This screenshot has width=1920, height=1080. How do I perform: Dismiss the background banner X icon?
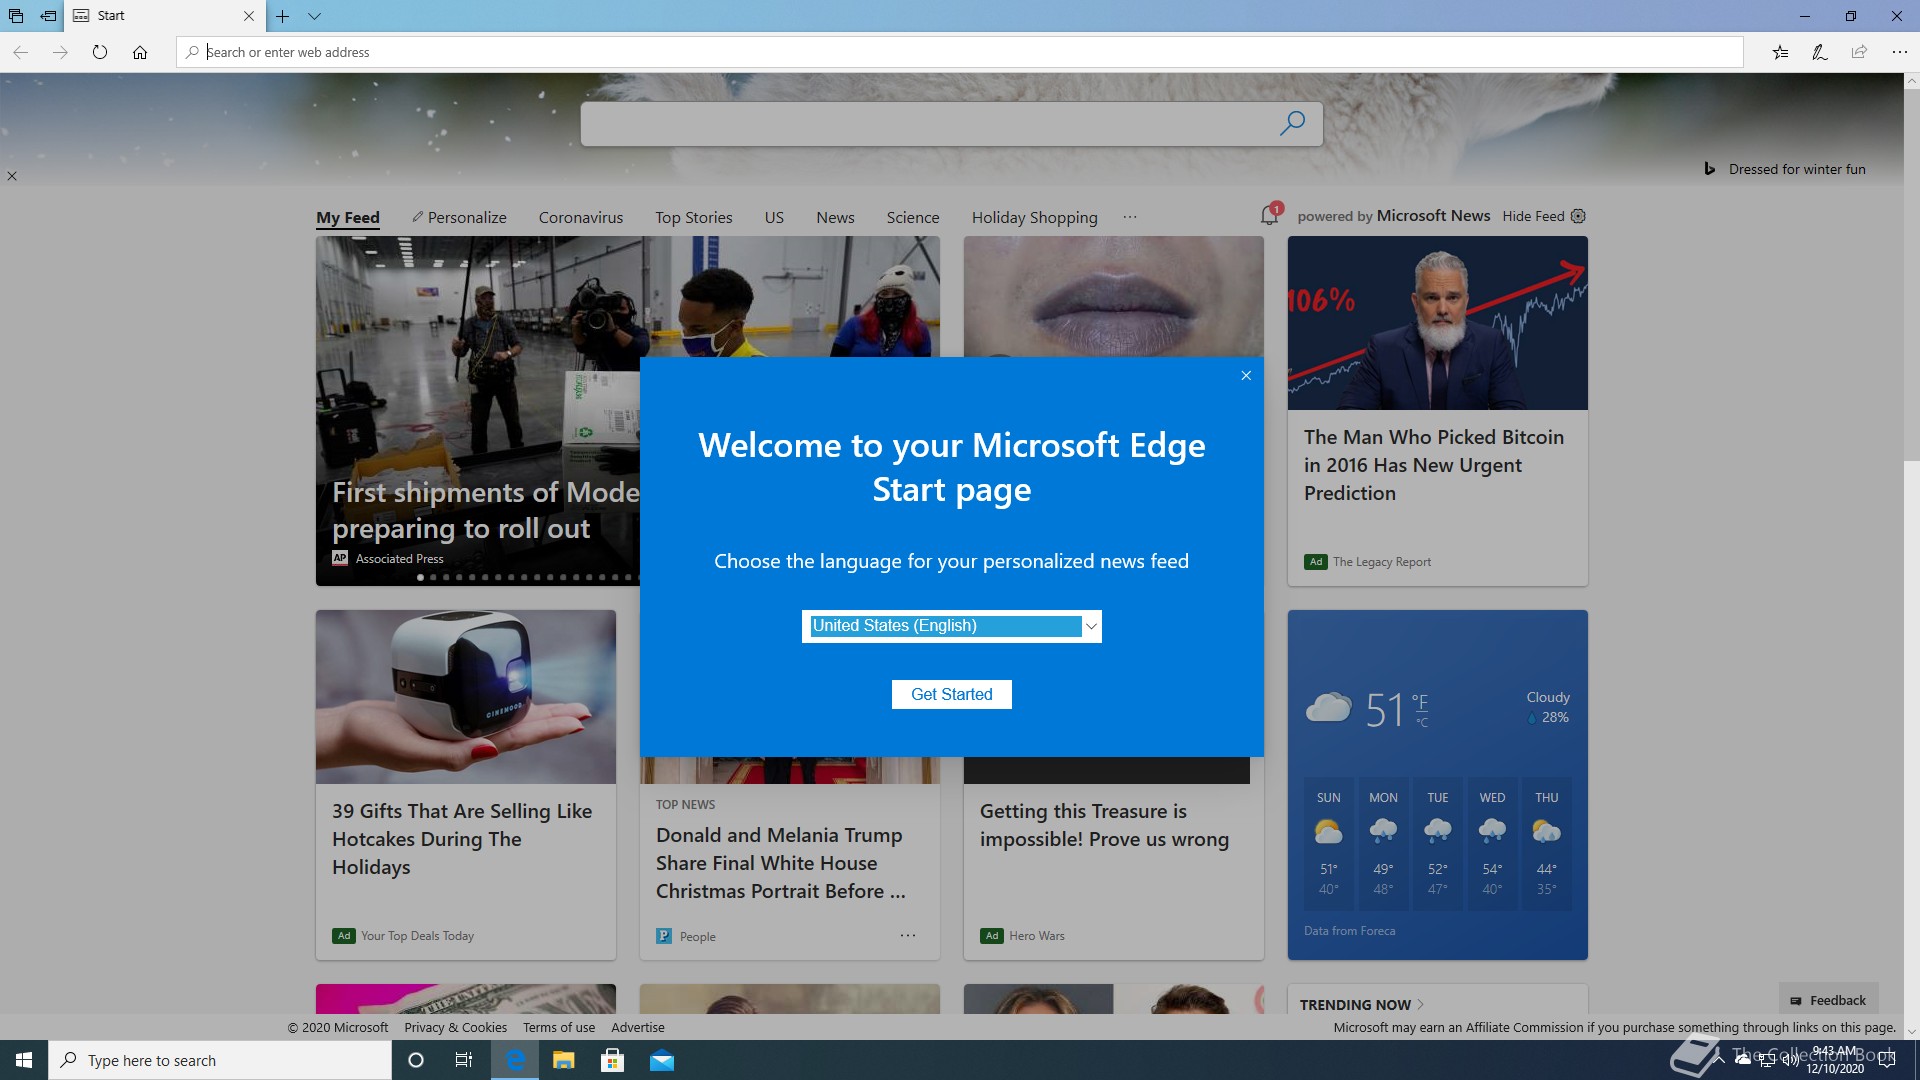tap(12, 176)
